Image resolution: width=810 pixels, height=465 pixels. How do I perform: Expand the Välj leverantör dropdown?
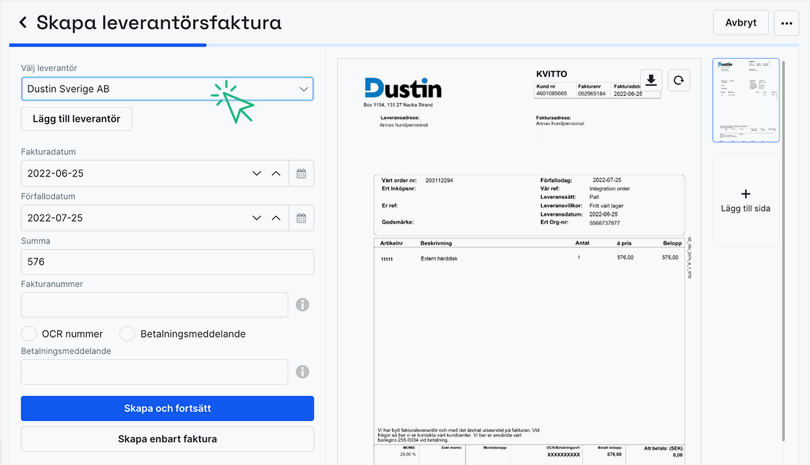point(304,89)
